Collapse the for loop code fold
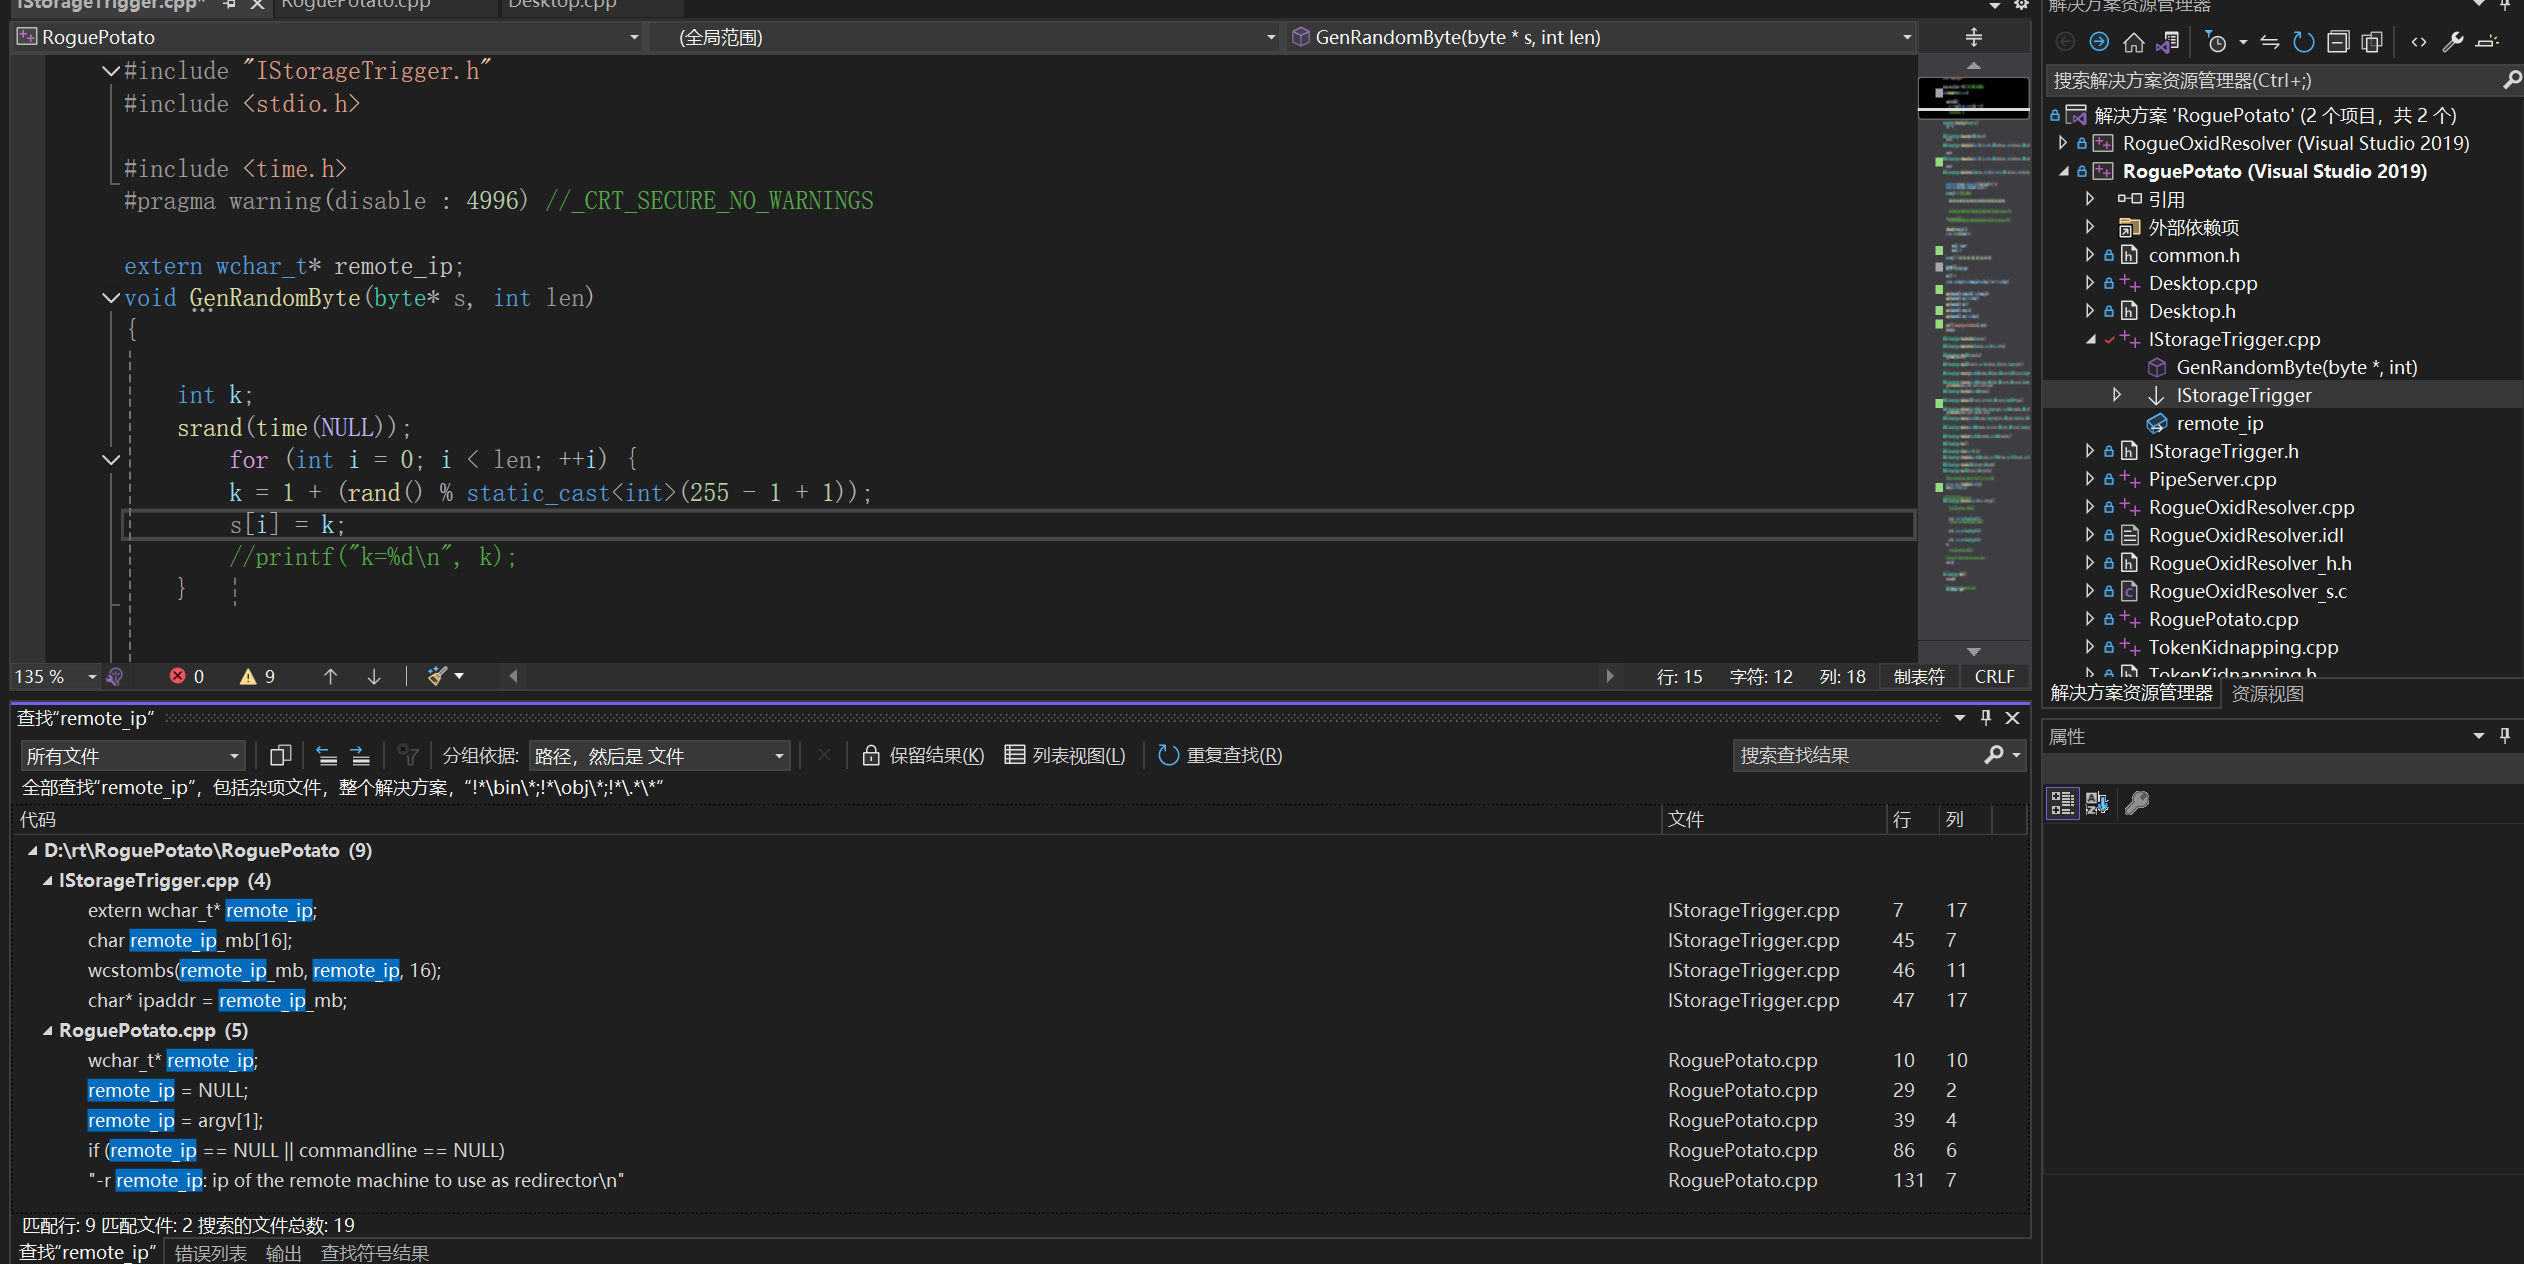The height and width of the screenshot is (1264, 2524). [x=111, y=460]
